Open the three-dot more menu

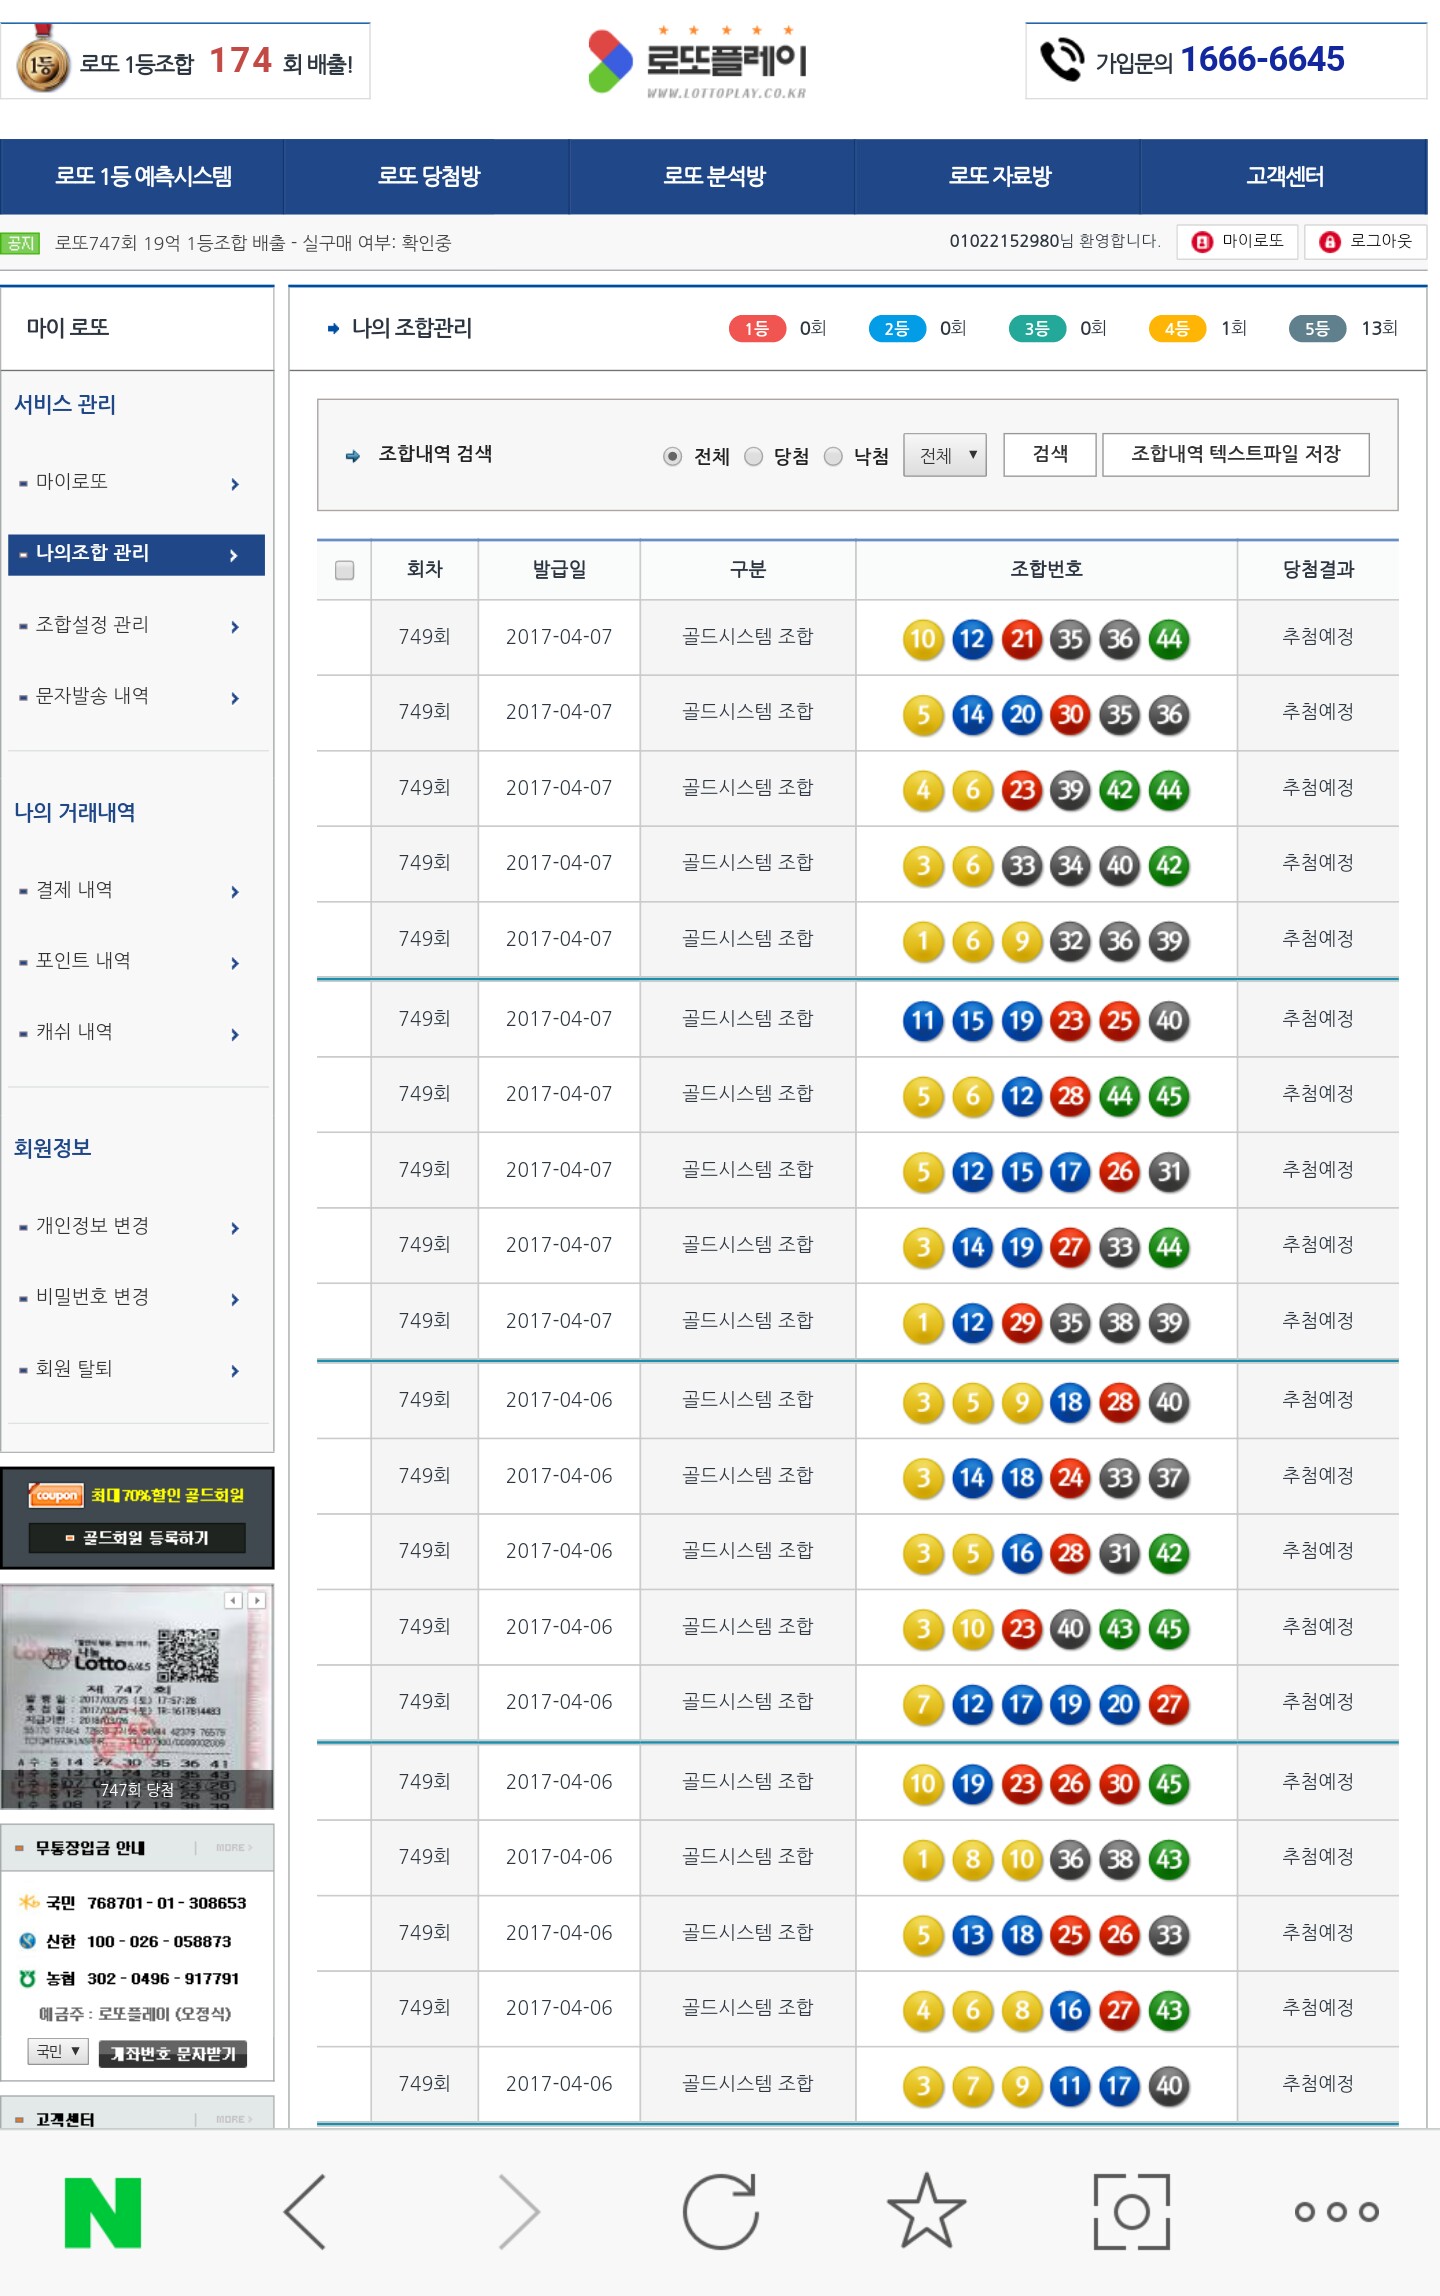[x=1336, y=2212]
